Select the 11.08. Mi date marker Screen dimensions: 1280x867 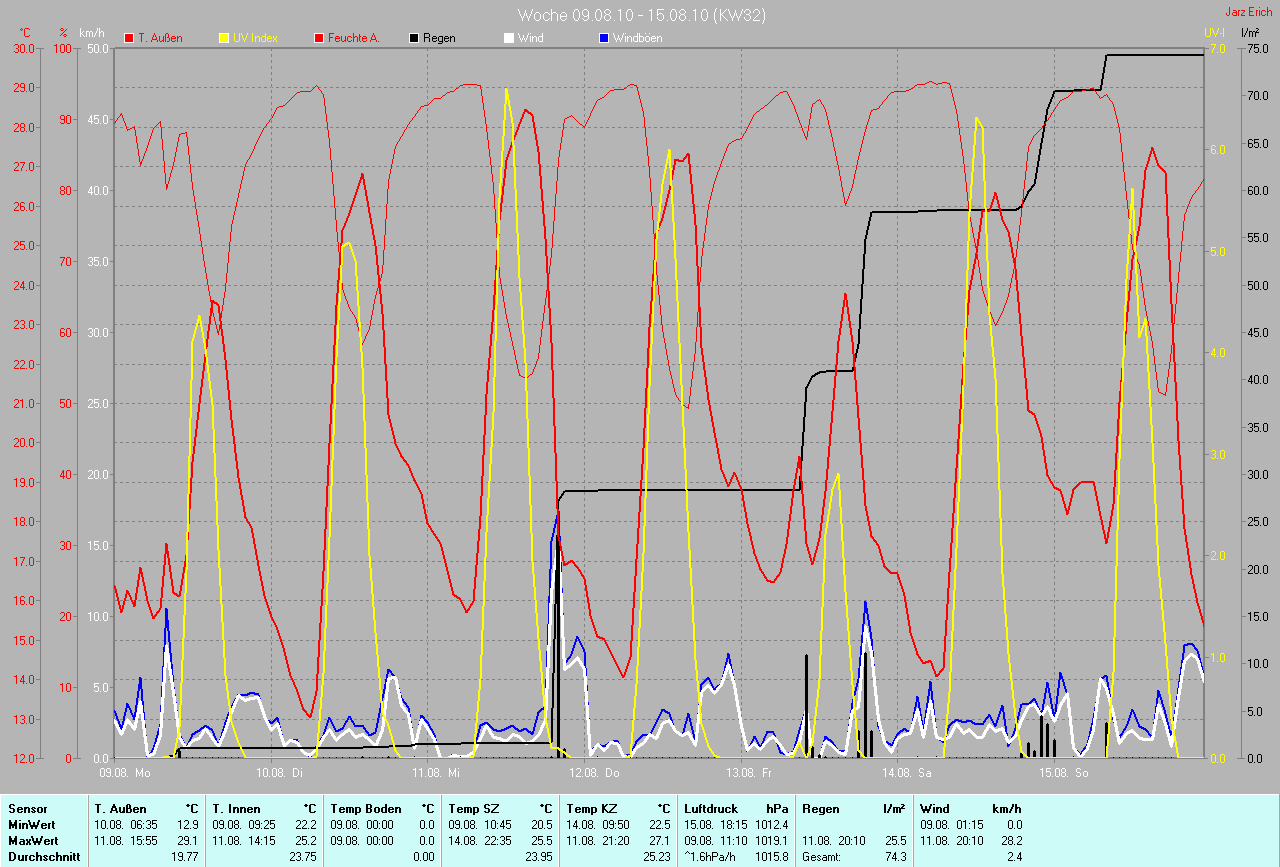click(439, 772)
